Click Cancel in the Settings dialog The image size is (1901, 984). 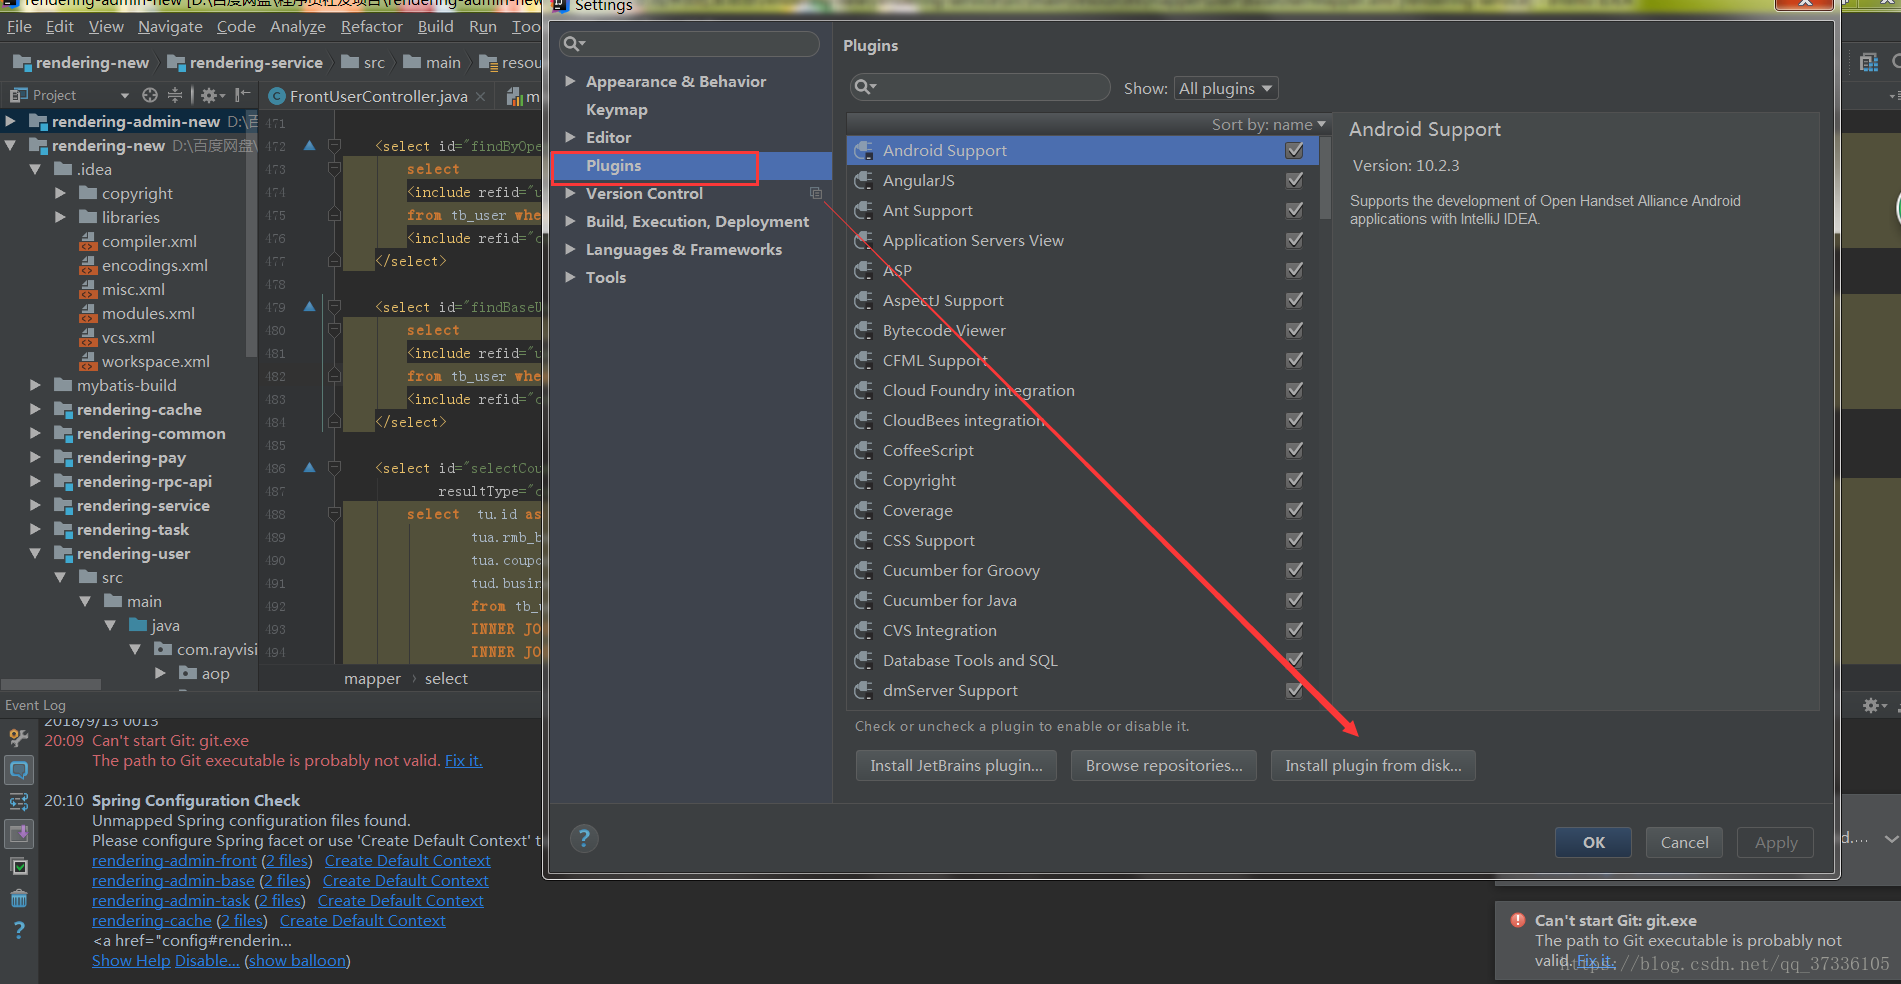pyautogui.click(x=1684, y=843)
